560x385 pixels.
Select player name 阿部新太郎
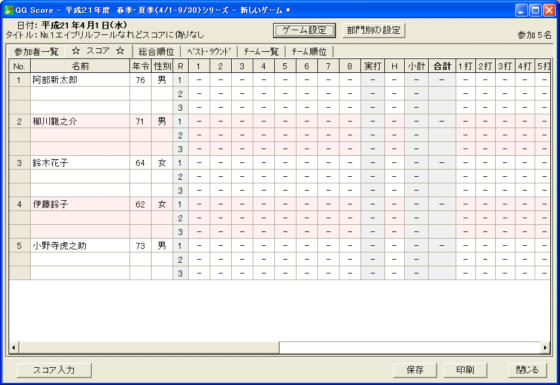click(55, 80)
